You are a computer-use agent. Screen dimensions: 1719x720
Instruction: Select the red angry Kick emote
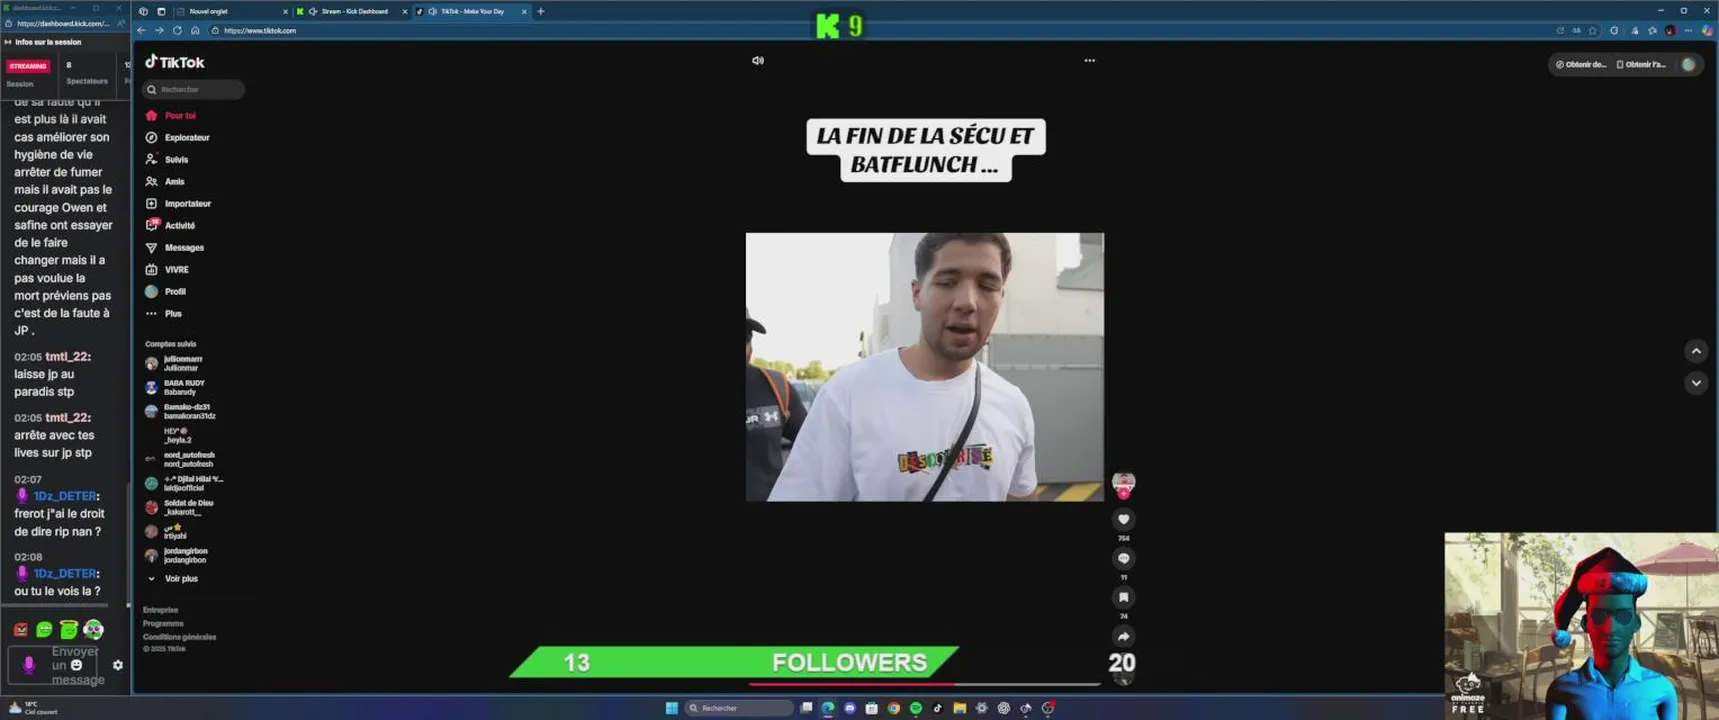[21, 629]
